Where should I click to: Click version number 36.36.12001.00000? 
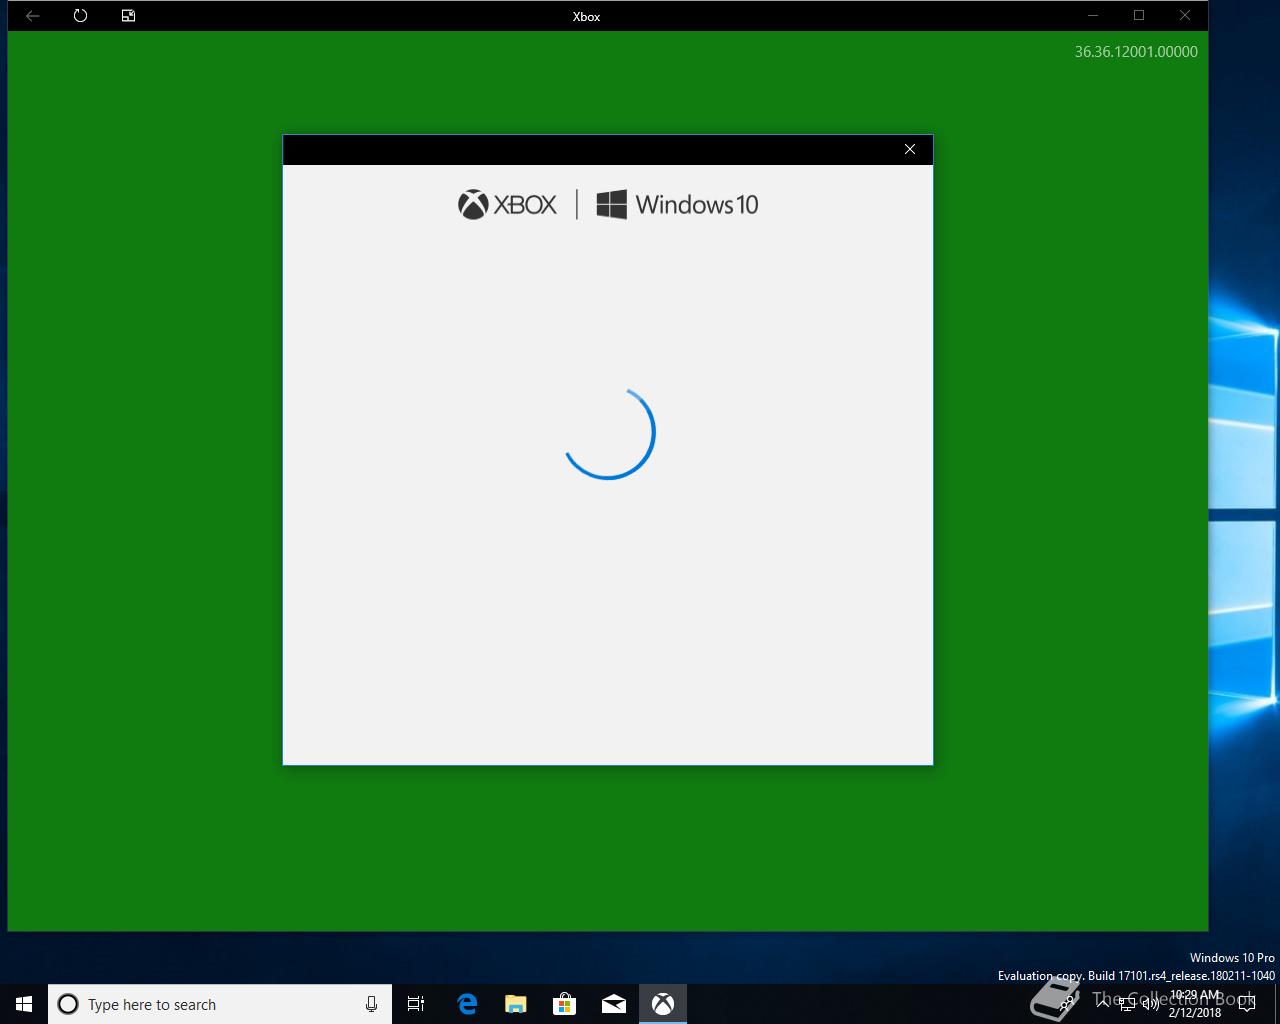1136,52
